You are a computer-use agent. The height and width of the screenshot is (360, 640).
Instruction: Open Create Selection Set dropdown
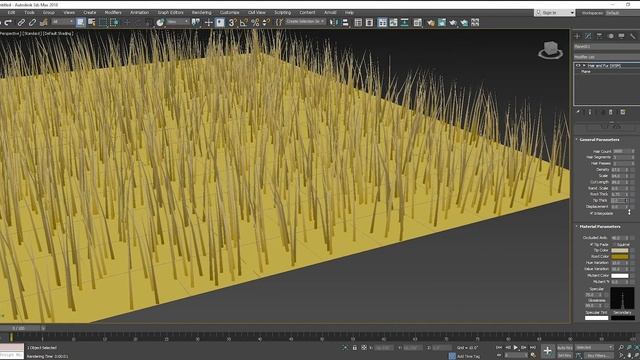pos(305,22)
